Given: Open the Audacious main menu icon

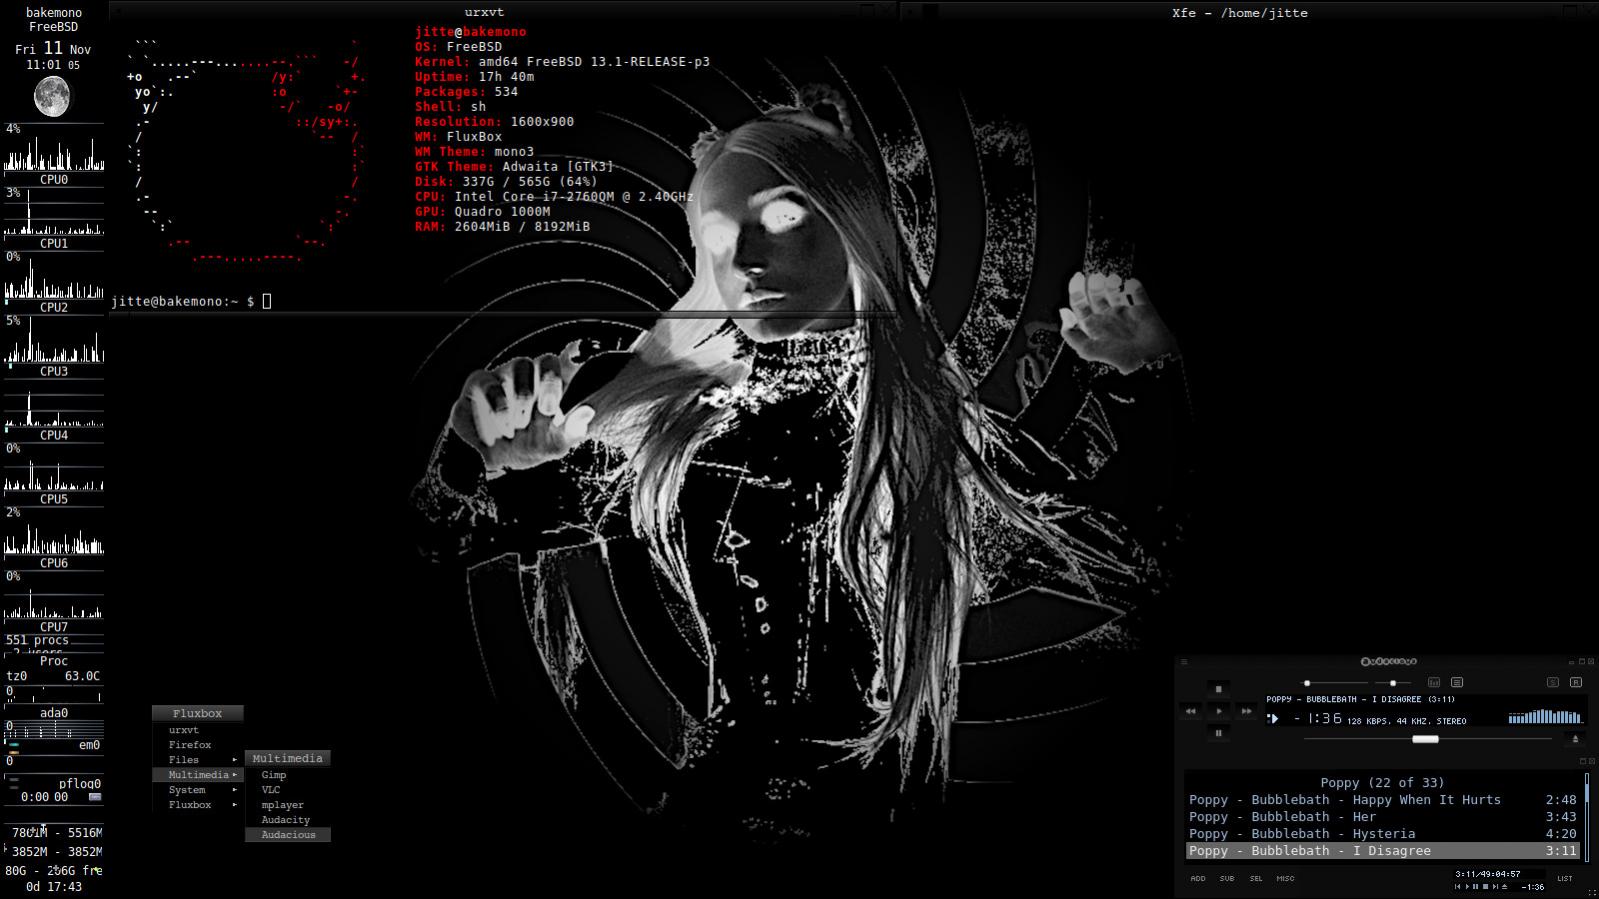Looking at the screenshot, I should [x=1184, y=661].
